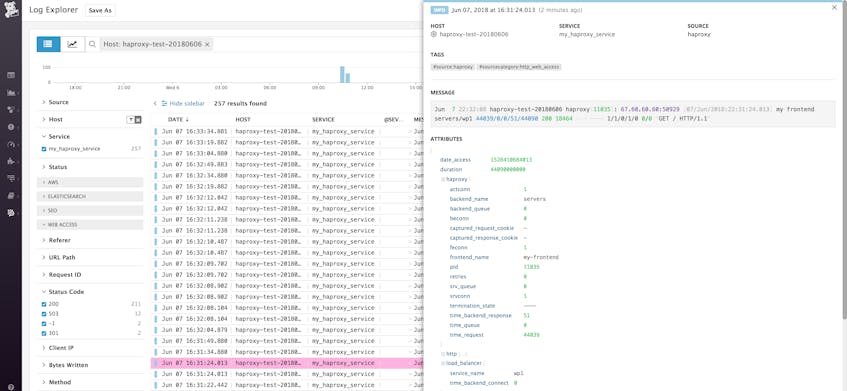Viewport: 847px width, 391px height.
Task: Remove the Host haproxy-test-20180606 search filter
Action: [x=207, y=44]
